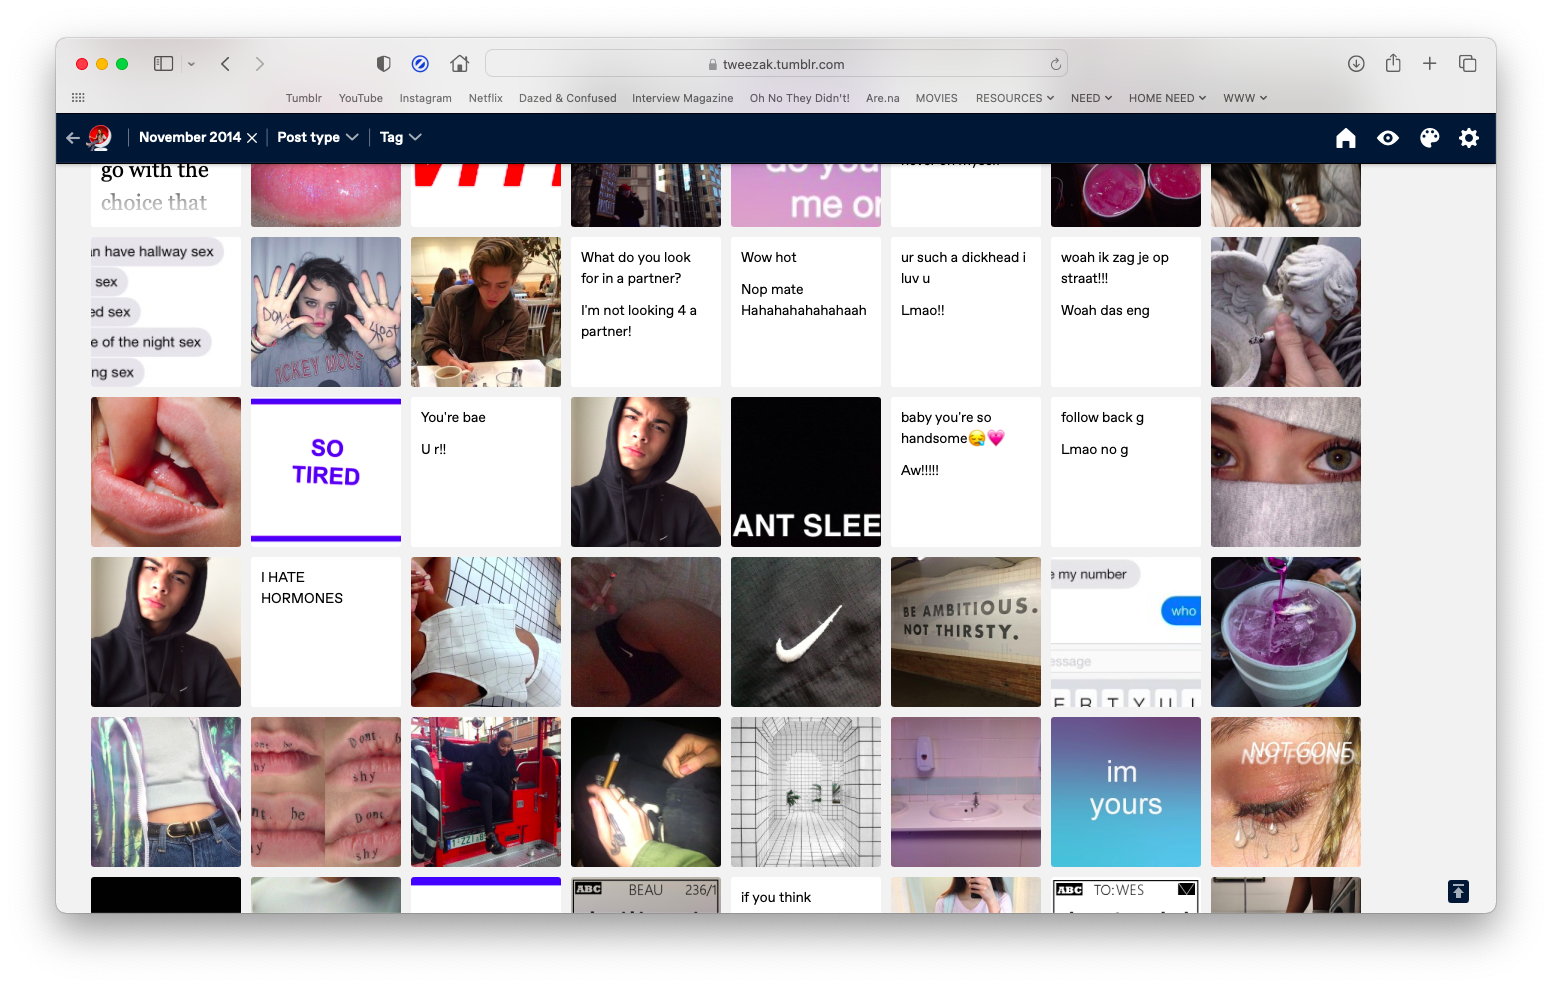Show Safari downloads list

(1356, 64)
